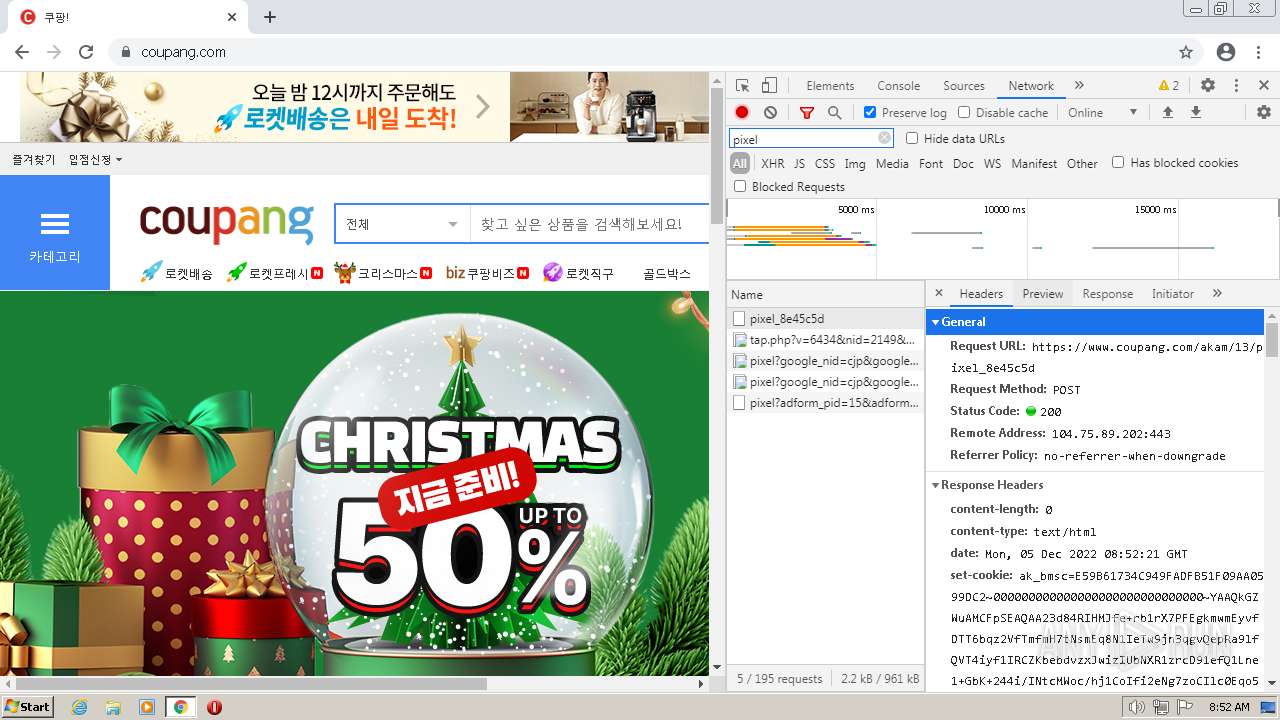The image size is (1280, 720).
Task: Click the red record network log button
Action: click(x=742, y=113)
